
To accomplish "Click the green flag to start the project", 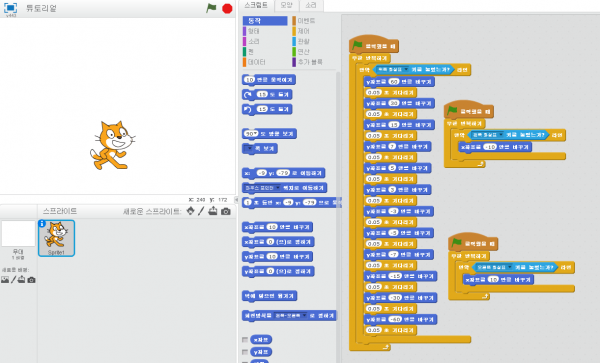I will pyautogui.click(x=211, y=8).
